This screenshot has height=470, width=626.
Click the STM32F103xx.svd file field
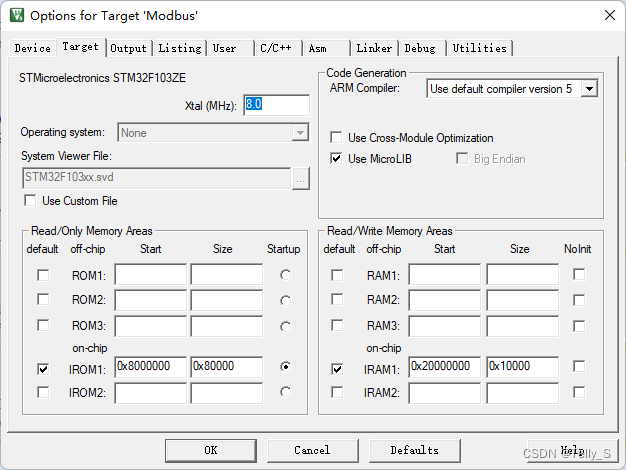pos(156,178)
